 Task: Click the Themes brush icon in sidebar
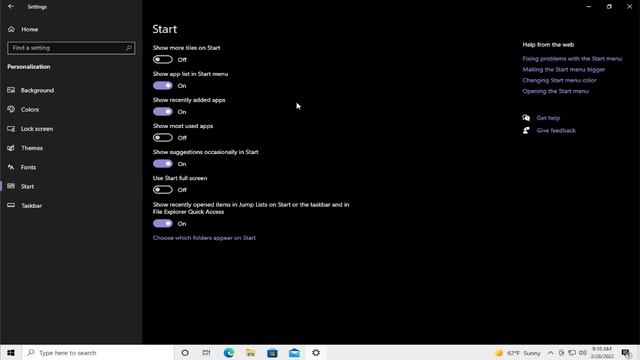(11, 148)
